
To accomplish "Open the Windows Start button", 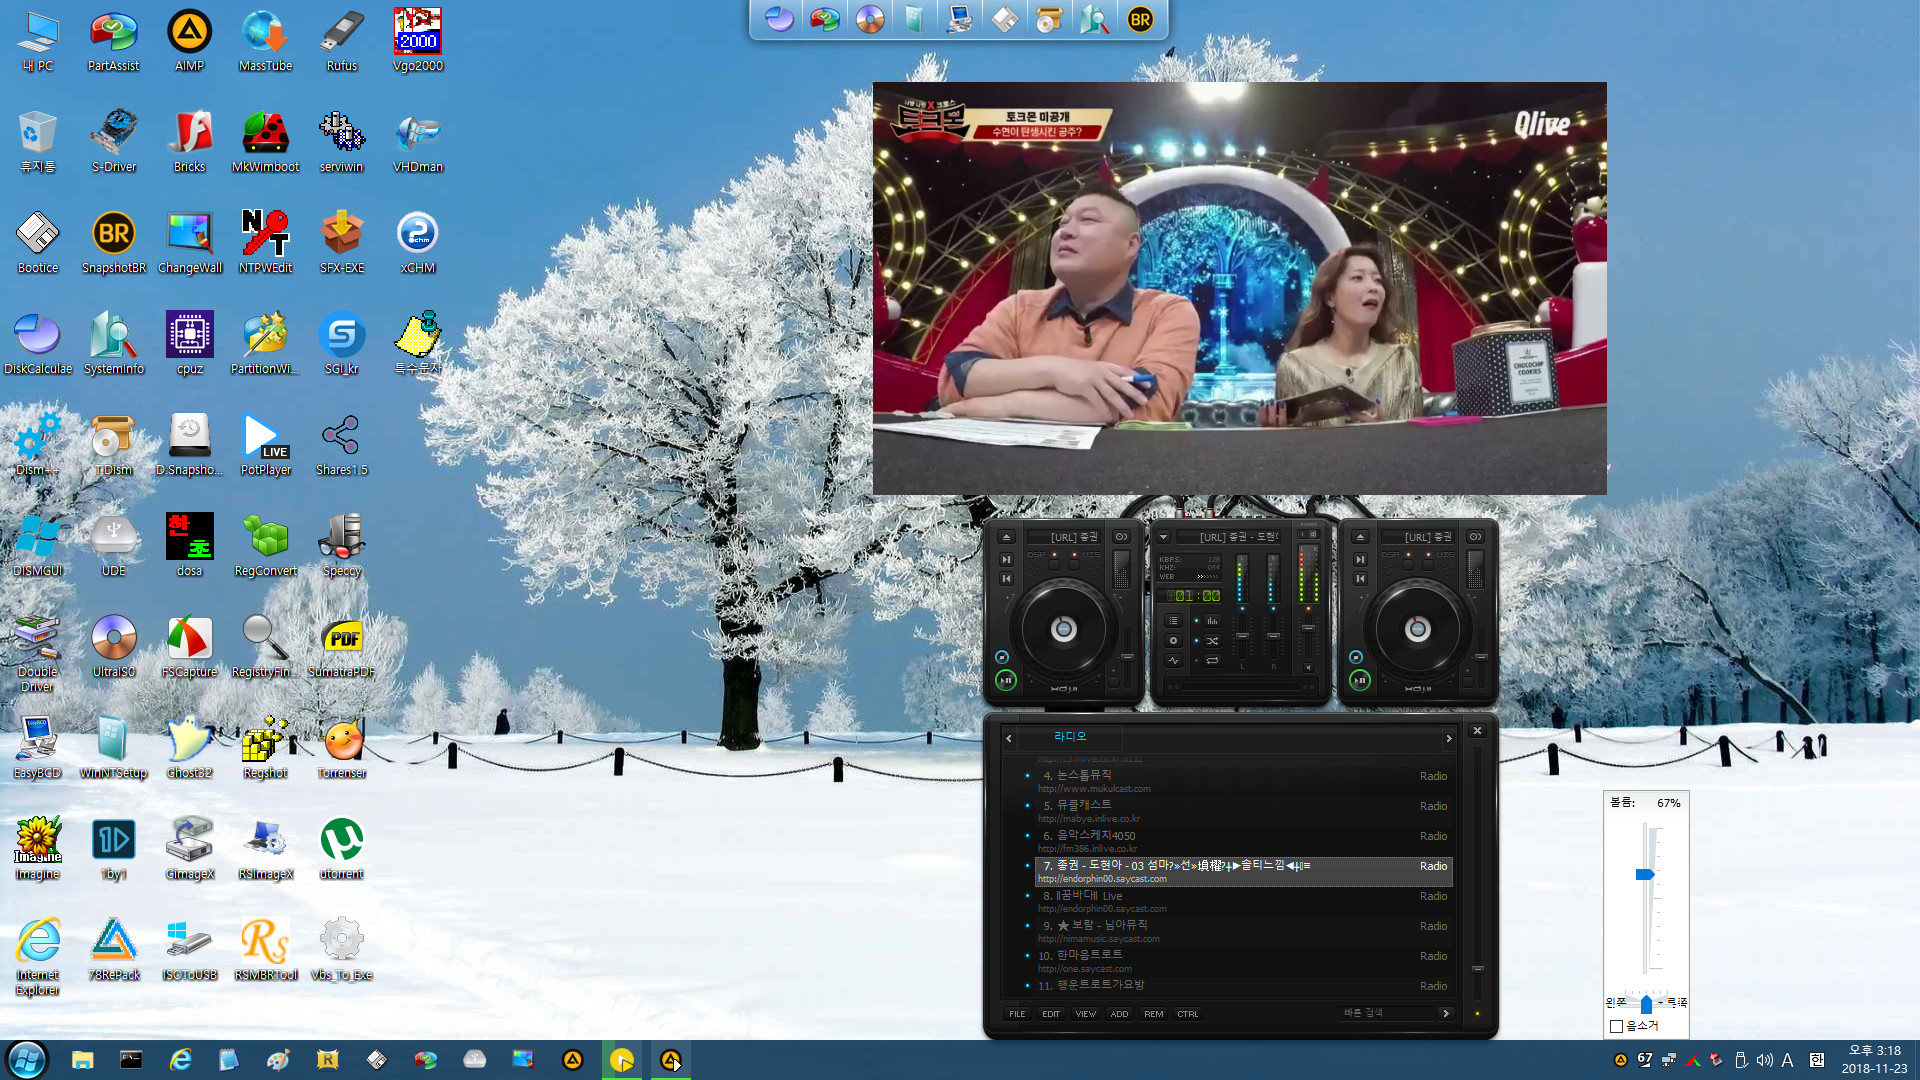I will [27, 1060].
